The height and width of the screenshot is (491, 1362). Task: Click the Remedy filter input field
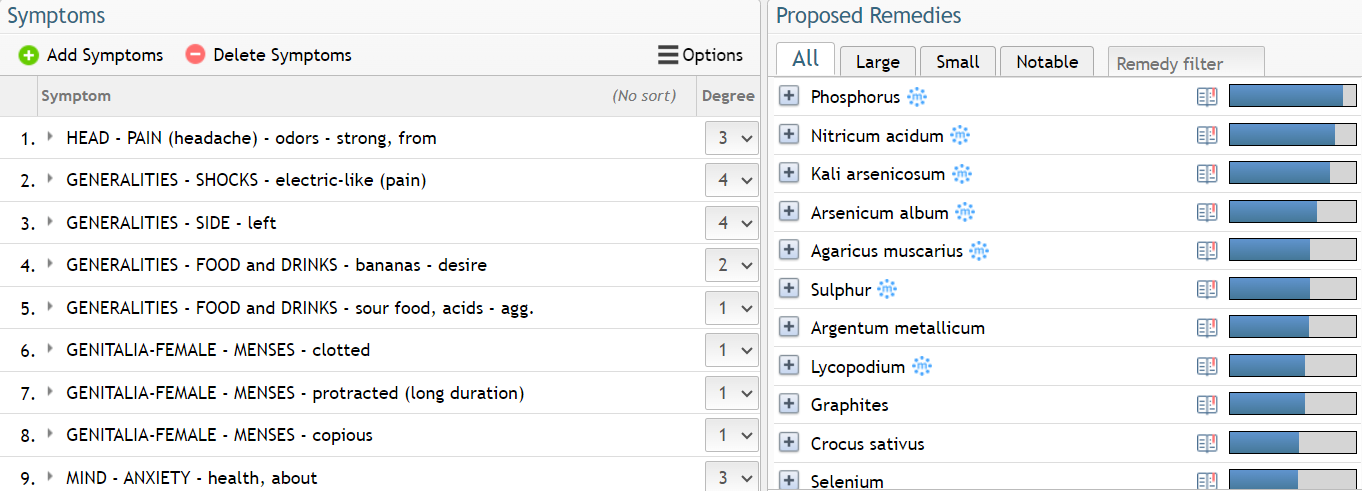pos(1186,62)
